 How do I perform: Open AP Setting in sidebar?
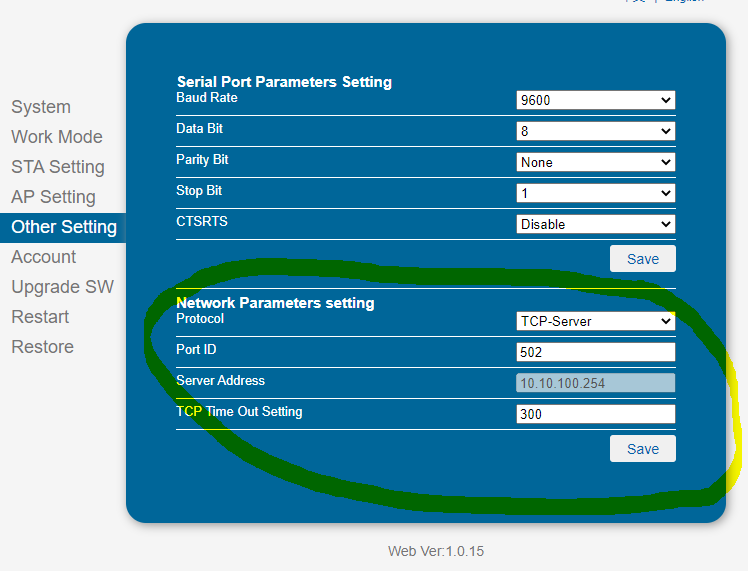(53, 197)
